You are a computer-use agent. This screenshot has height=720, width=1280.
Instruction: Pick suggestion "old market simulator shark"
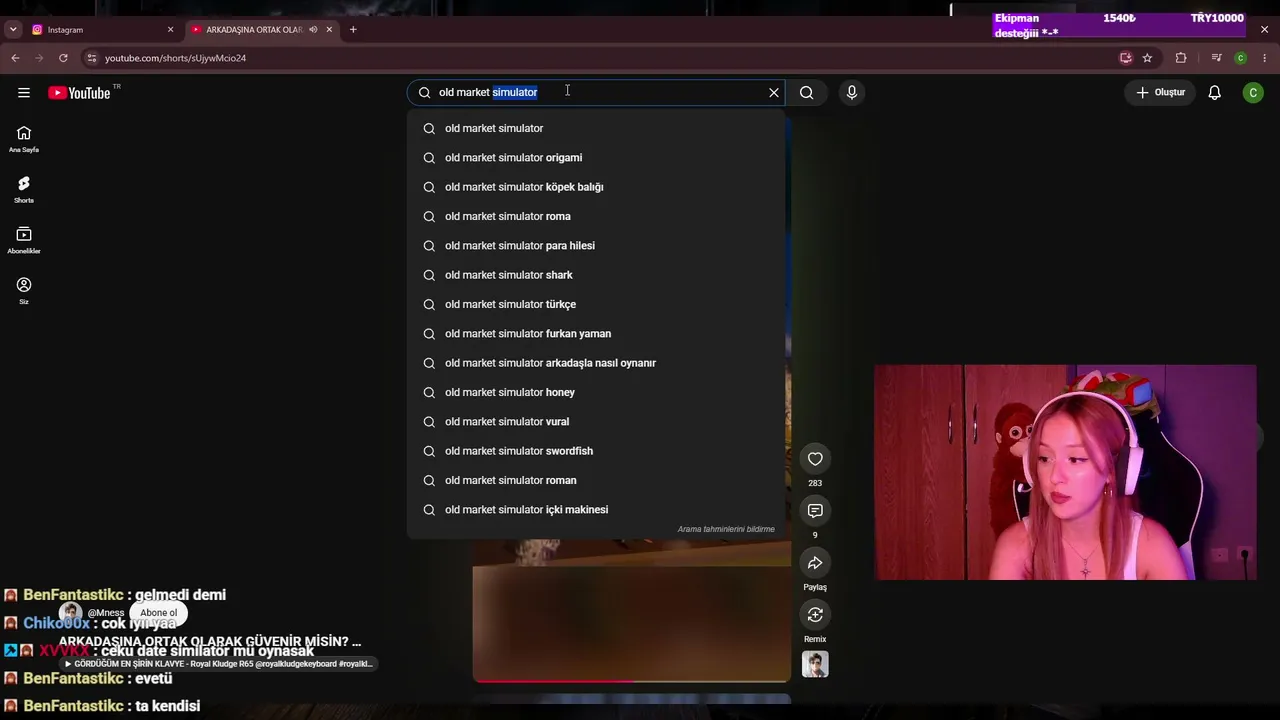[596, 275]
